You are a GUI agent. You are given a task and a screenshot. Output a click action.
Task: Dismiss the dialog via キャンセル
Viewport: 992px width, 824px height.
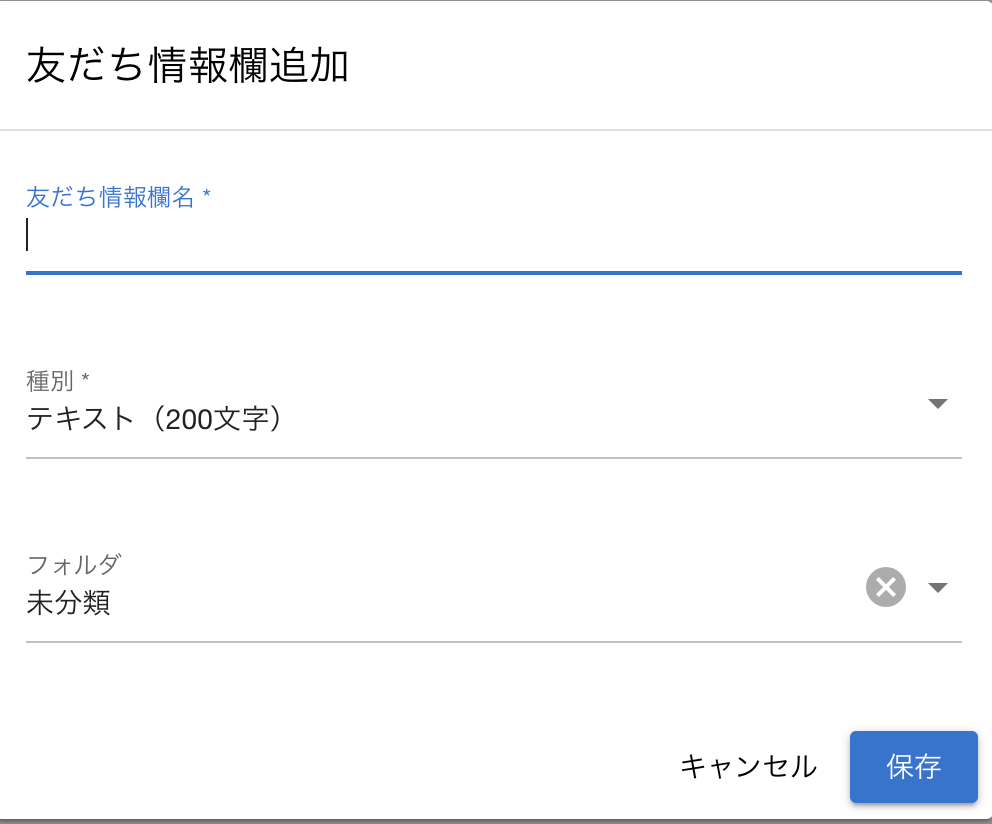tap(748, 767)
